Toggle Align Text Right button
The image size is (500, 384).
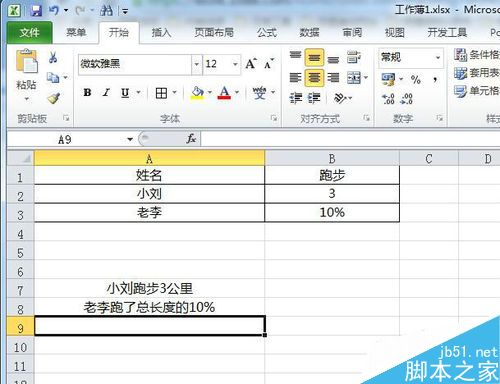tap(333, 78)
